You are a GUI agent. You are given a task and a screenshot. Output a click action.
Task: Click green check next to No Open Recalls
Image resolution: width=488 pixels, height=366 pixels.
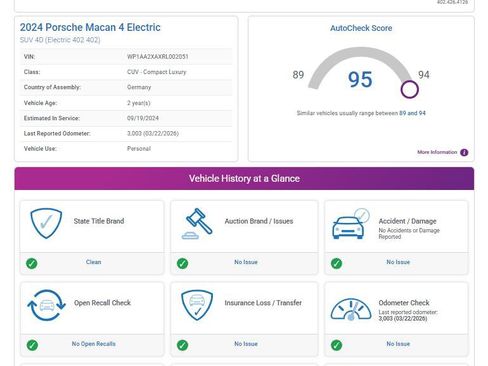click(32, 345)
